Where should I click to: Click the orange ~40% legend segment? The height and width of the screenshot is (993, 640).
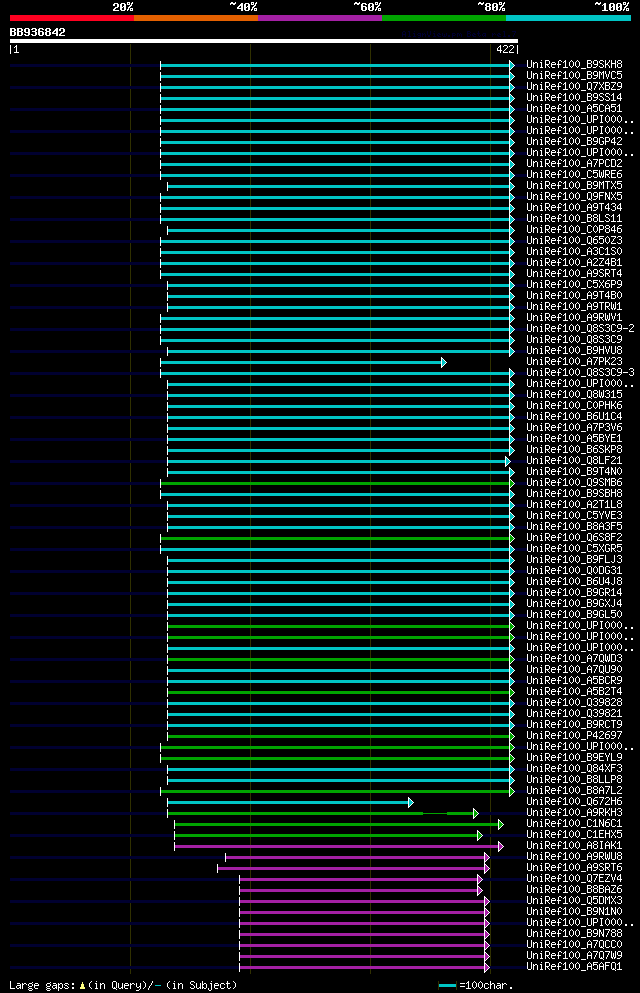pyautogui.click(x=196, y=18)
